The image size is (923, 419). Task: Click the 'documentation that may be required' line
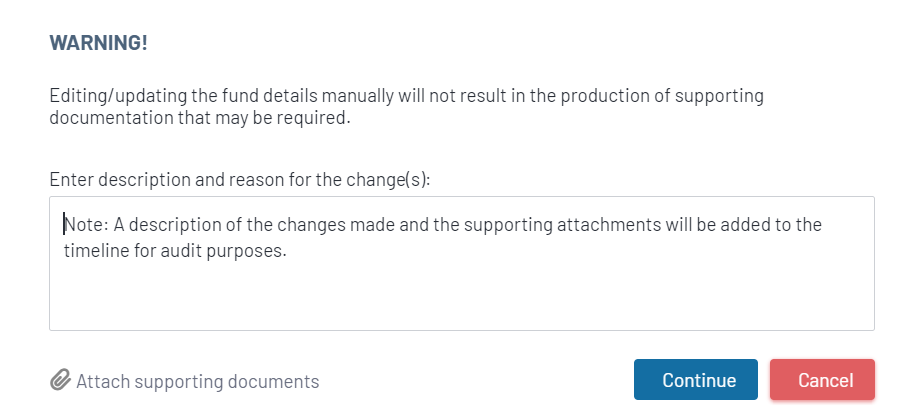(x=200, y=118)
